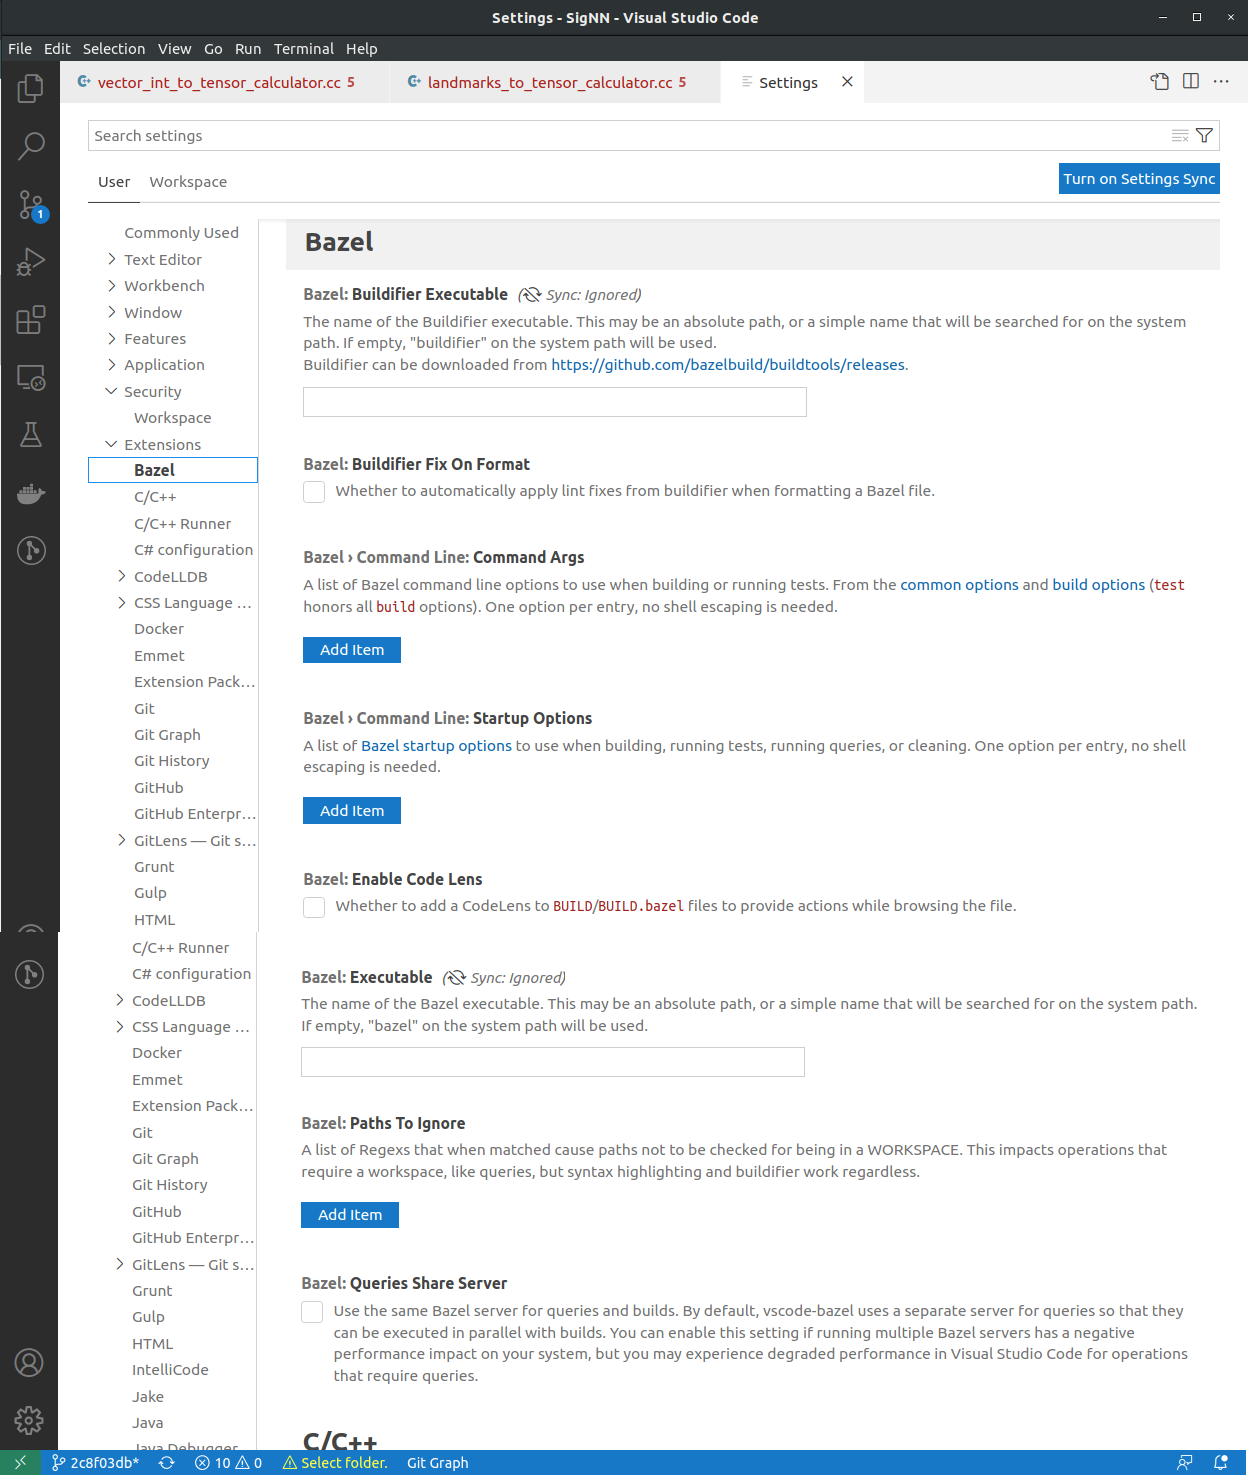Select Bazel in the settings tree
1248x1475 pixels.
(x=173, y=470)
